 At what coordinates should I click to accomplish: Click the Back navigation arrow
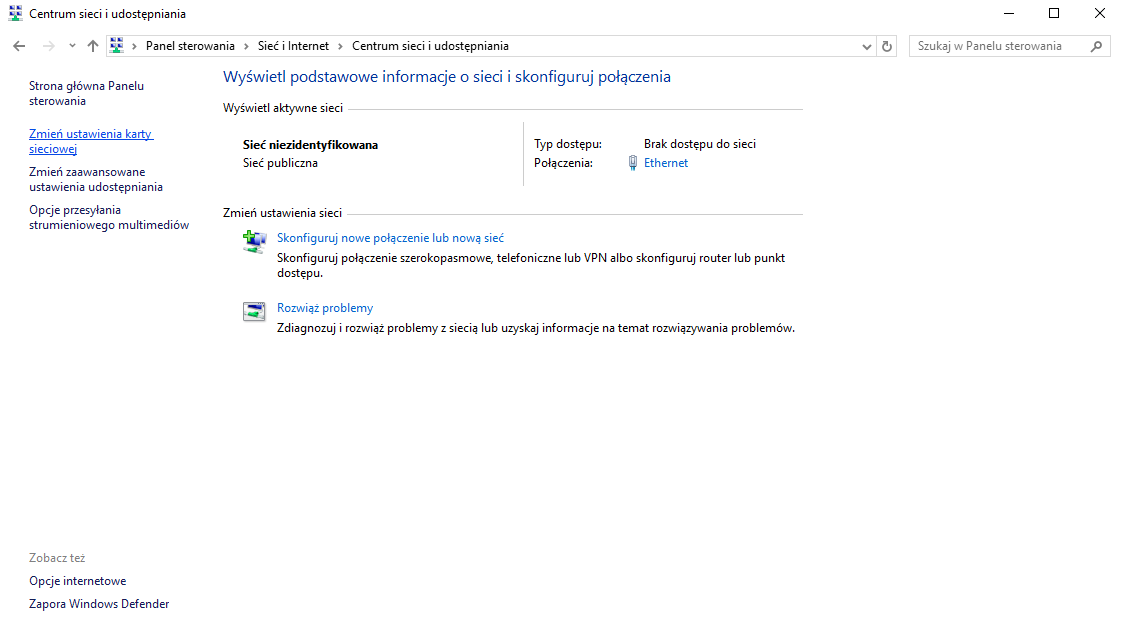(18, 46)
